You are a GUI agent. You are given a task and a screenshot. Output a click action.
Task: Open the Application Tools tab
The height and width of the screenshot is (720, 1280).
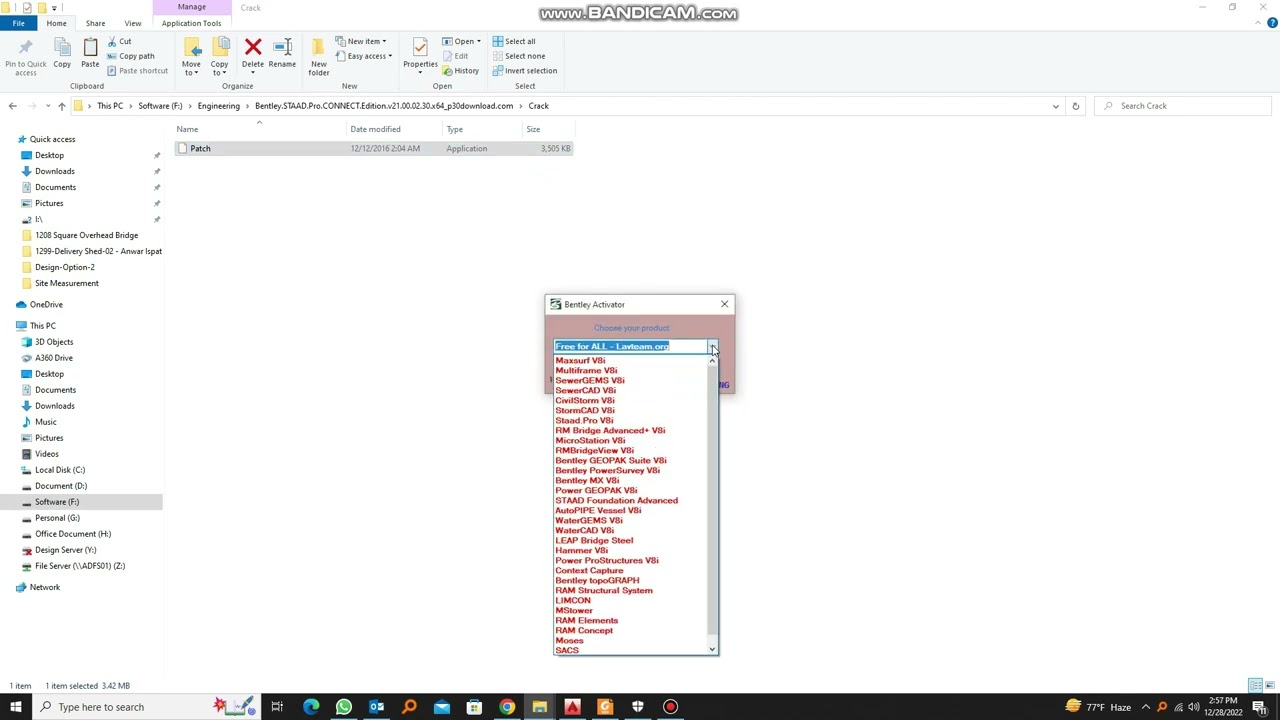click(191, 23)
